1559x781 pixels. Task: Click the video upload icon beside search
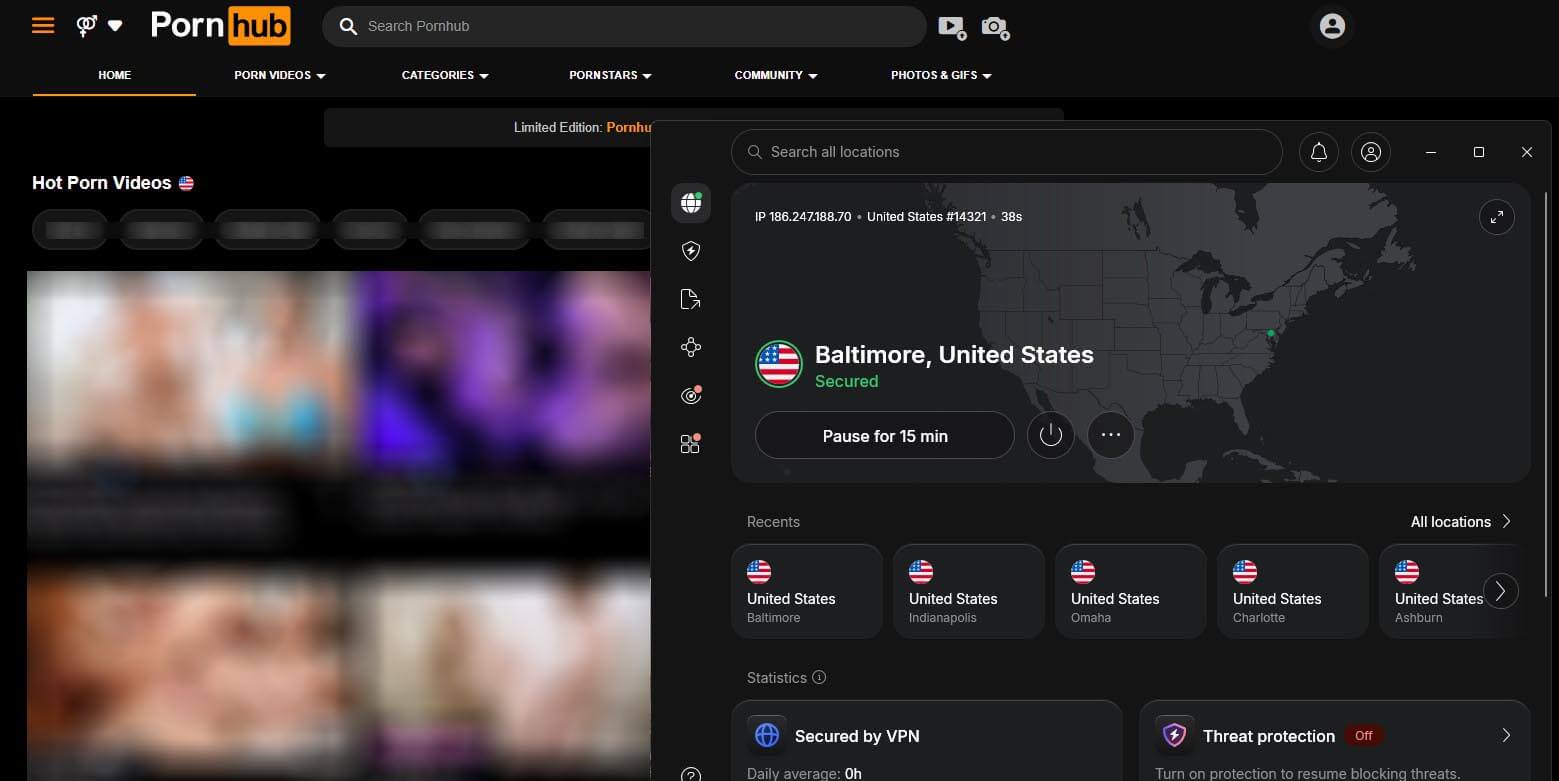pos(952,27)
